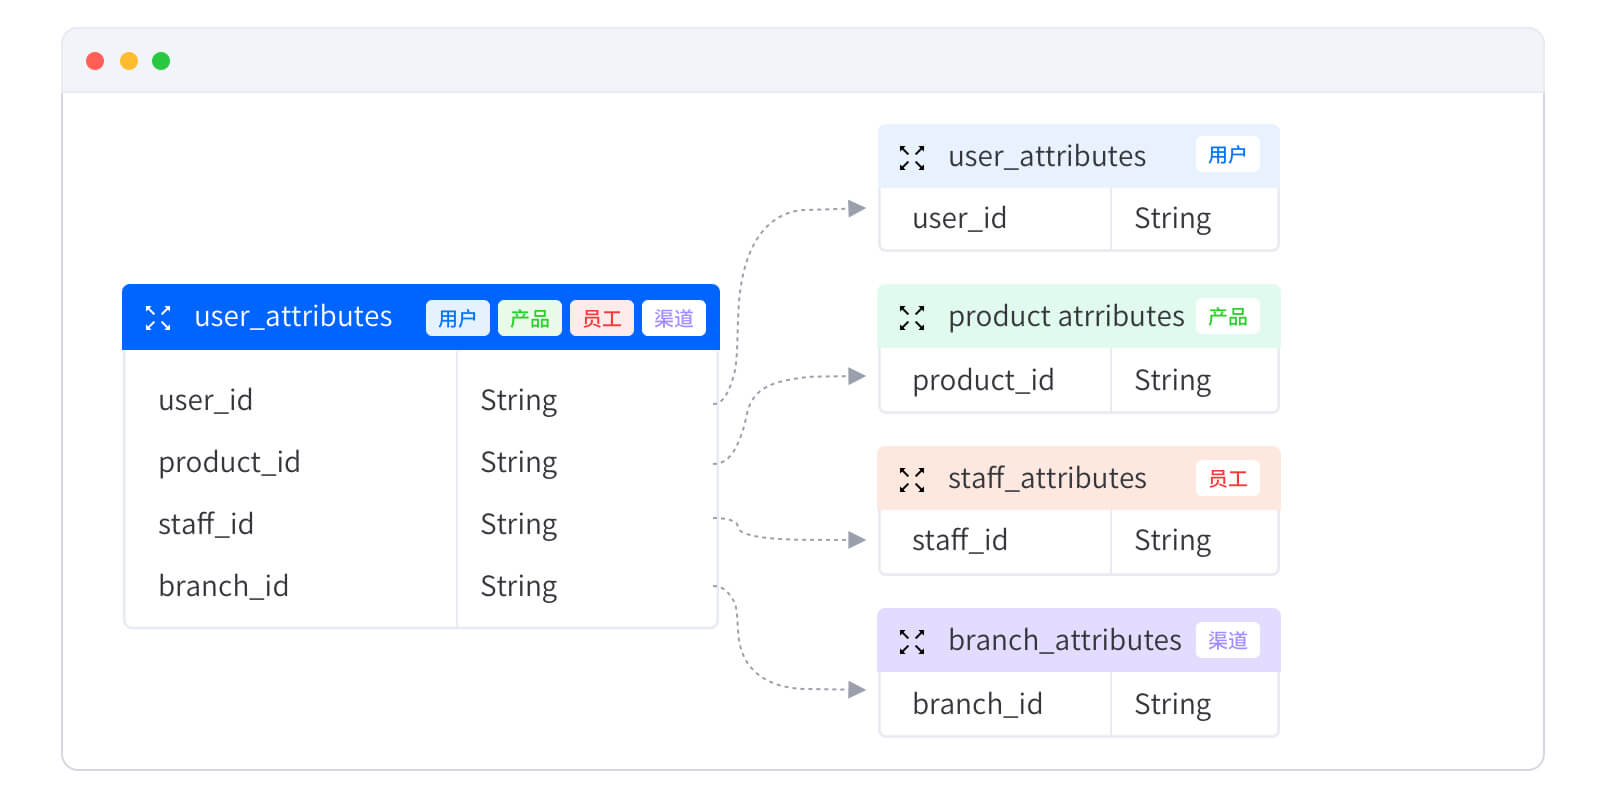This screenshot has height=800, width=1600.
Task: Select branch_id field in branch_attributes table
Action: coord(977,704)
